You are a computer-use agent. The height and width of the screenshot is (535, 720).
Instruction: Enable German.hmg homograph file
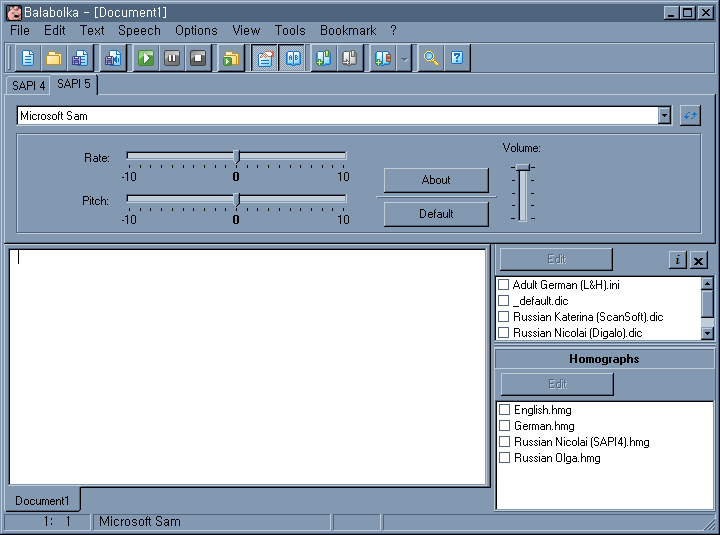click(505, 426)
